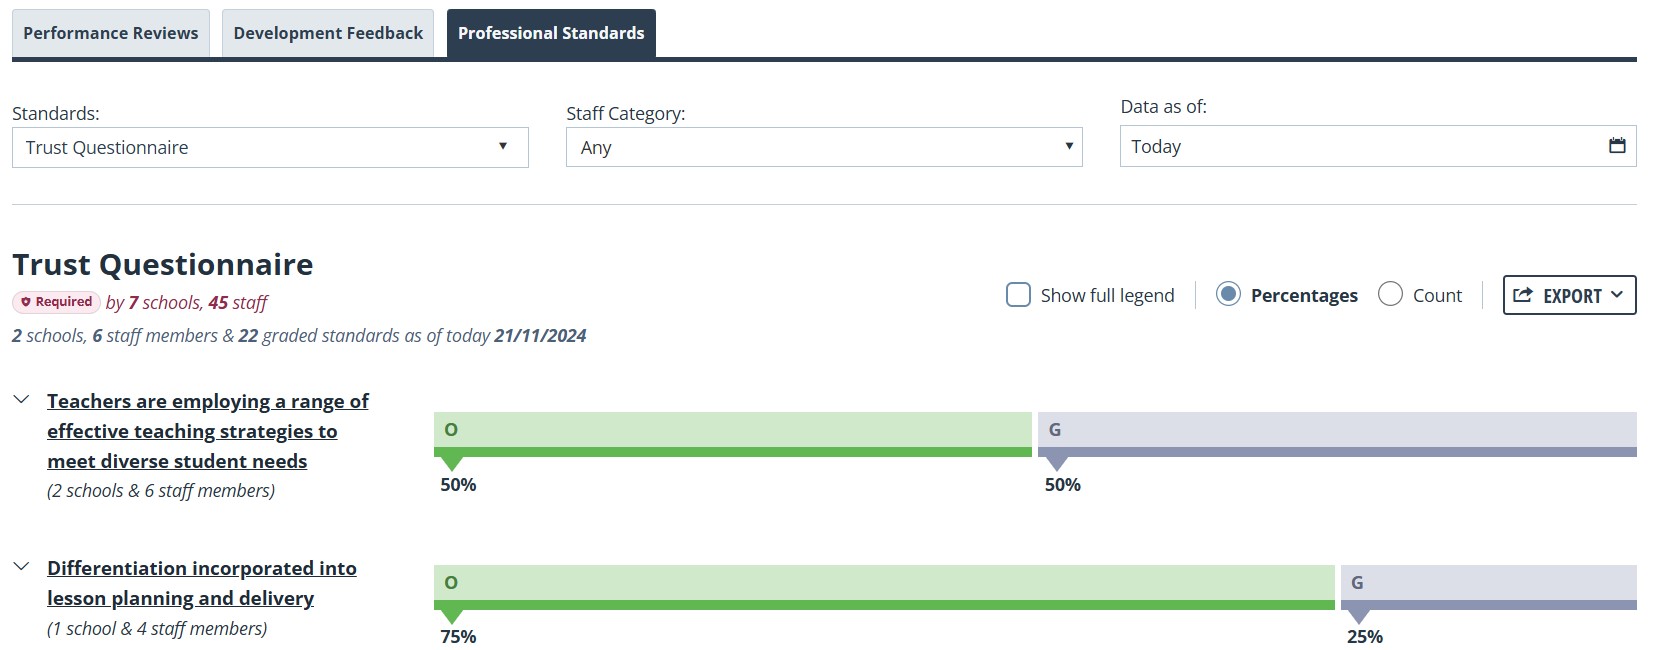The width and height of the screenshot is (1668, 650).
Task: Collapse the Differentiation incorporated row chevron
Action: [x=21, y=567]
